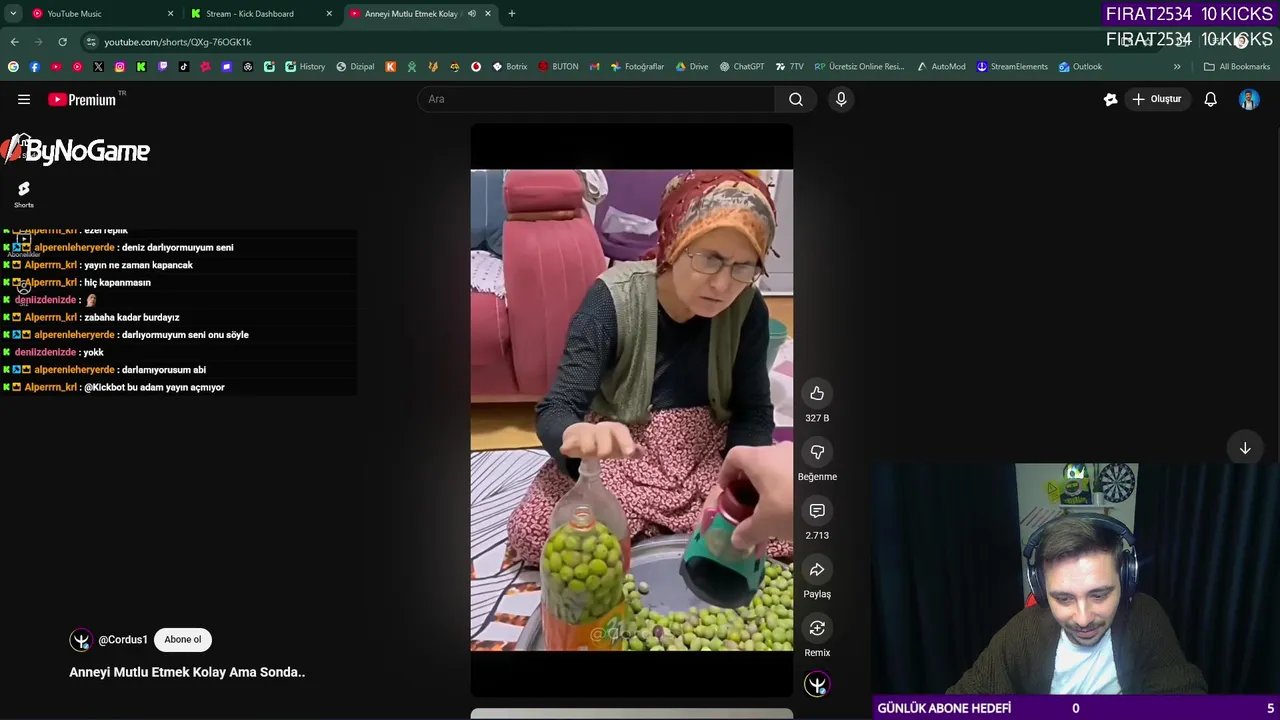
Task: Pause the playing Short video
Action: click(632, 410)
